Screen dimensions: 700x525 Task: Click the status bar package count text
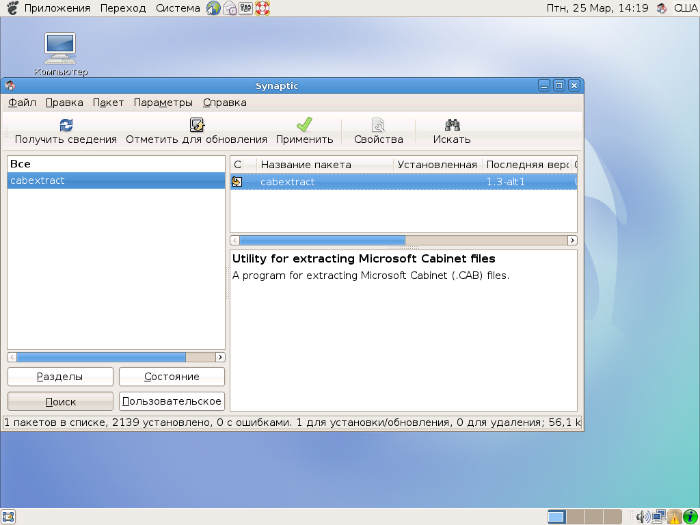click(x=292, y=422)
